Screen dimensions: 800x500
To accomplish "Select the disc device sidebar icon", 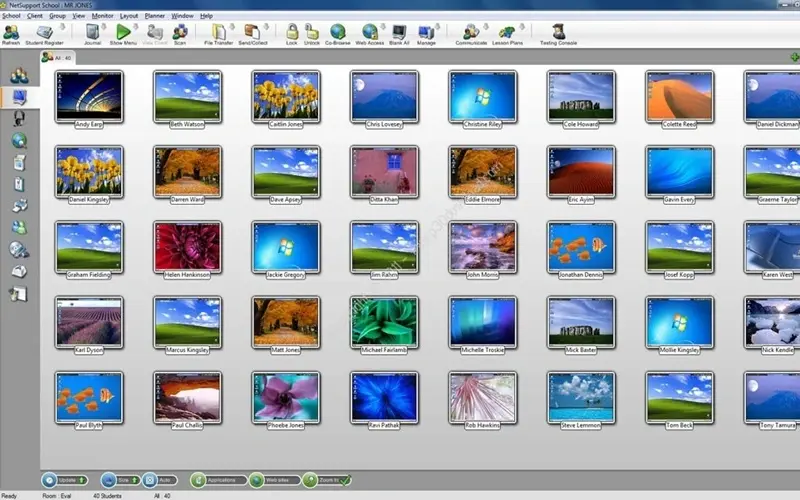I will 19,249.
